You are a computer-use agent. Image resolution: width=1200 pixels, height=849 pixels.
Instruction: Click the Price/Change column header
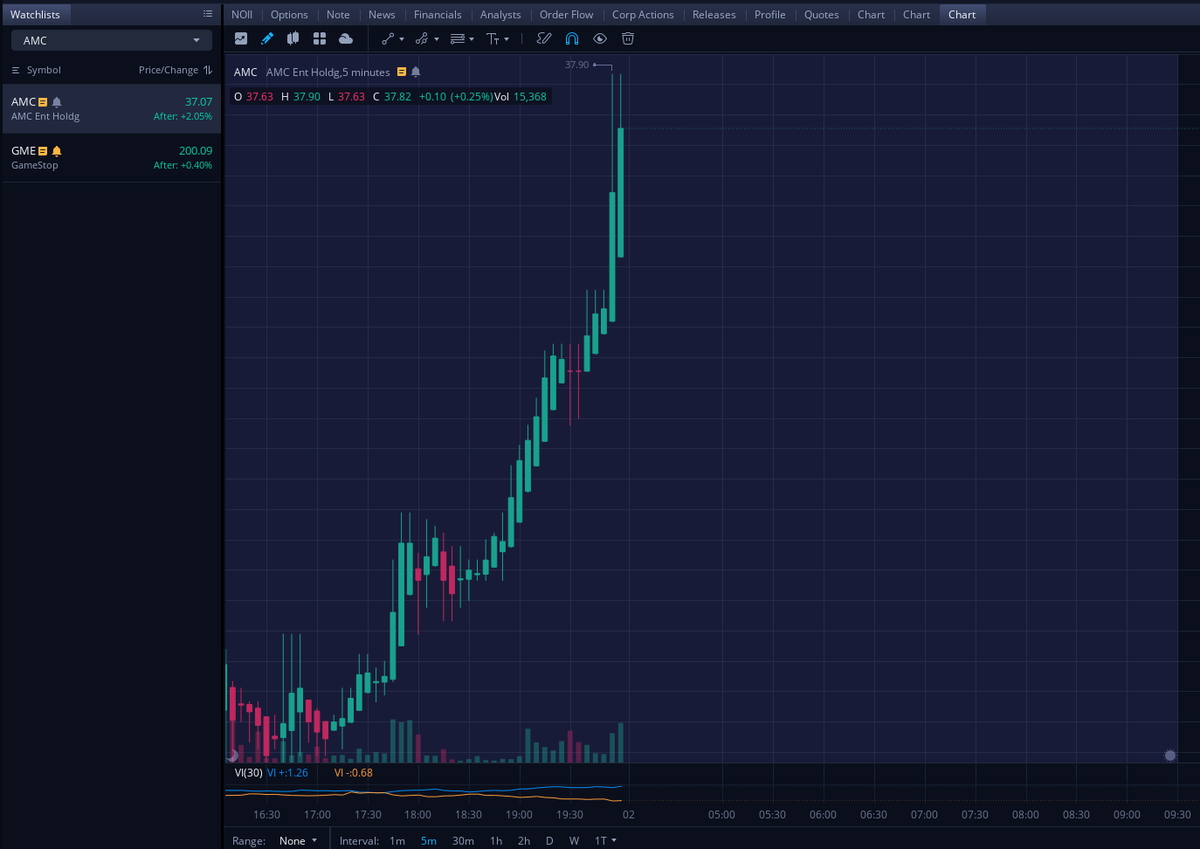168,70
